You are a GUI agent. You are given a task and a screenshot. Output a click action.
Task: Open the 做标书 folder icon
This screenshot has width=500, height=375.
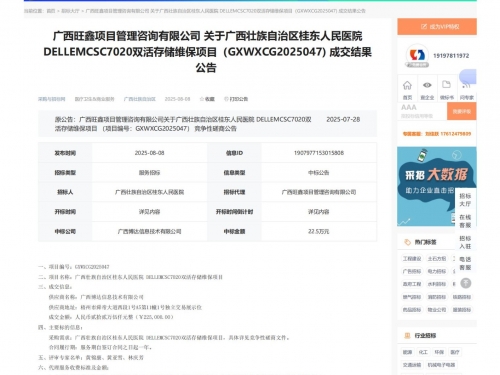pos(446,85)
